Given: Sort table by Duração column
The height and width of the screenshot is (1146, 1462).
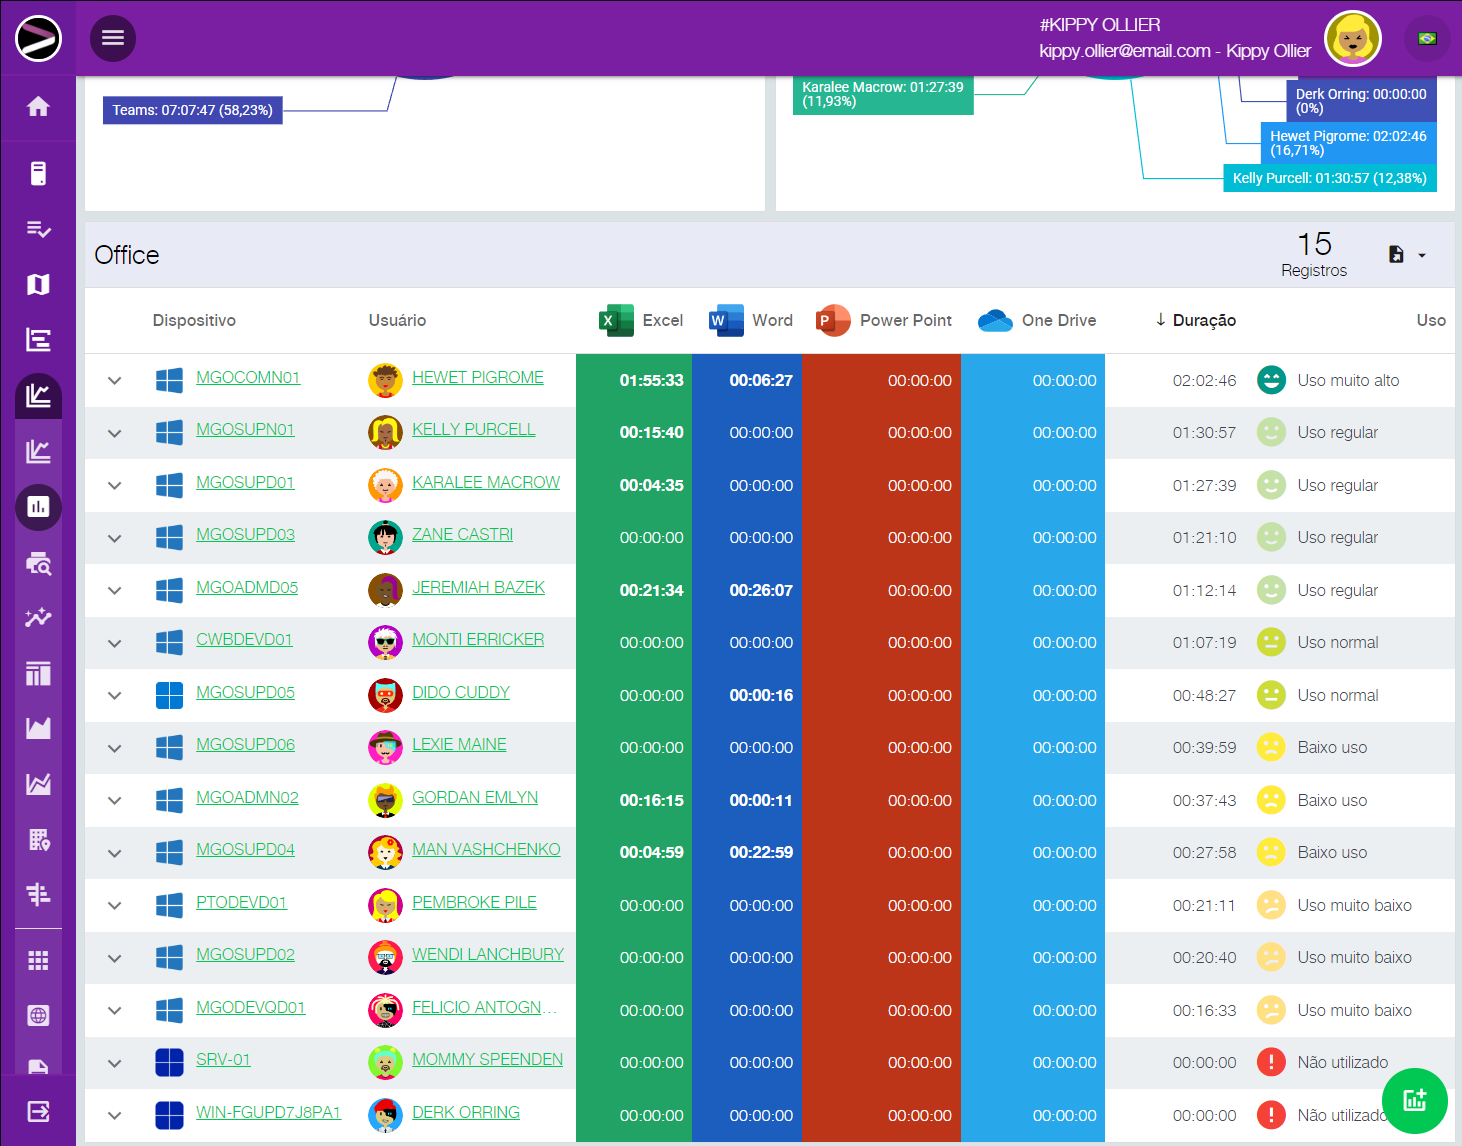Looking at the screenshot, I should coord(1203,320).
